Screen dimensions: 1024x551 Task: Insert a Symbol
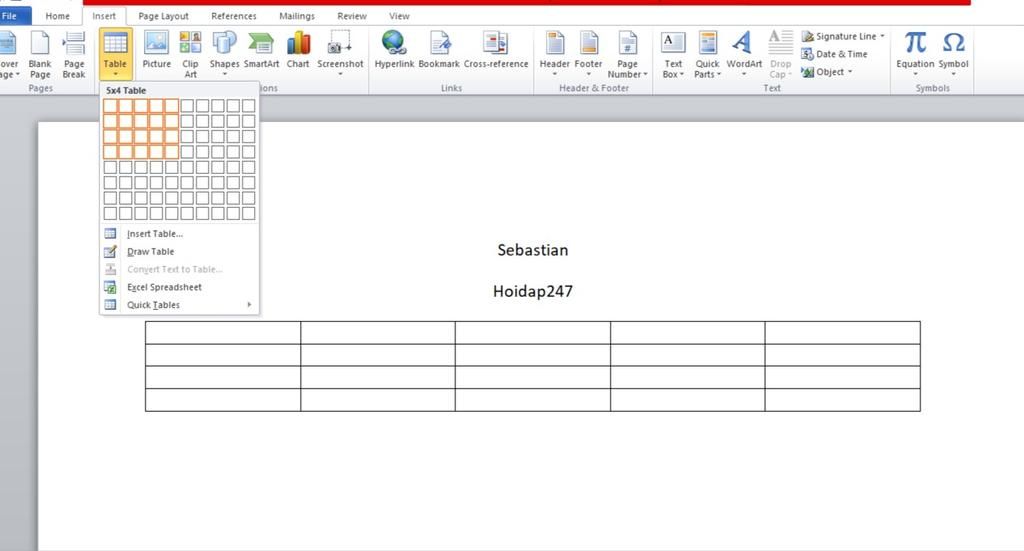pyautogui.click(x=953, y=54)
